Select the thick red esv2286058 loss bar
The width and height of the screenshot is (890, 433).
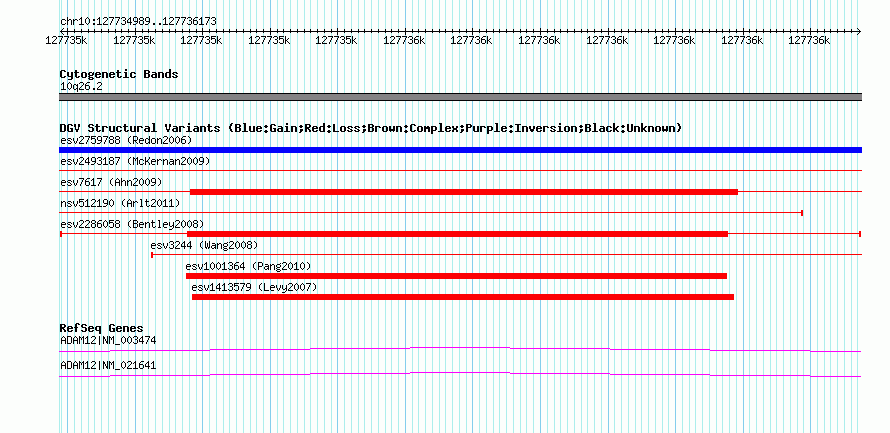[457, 234]
